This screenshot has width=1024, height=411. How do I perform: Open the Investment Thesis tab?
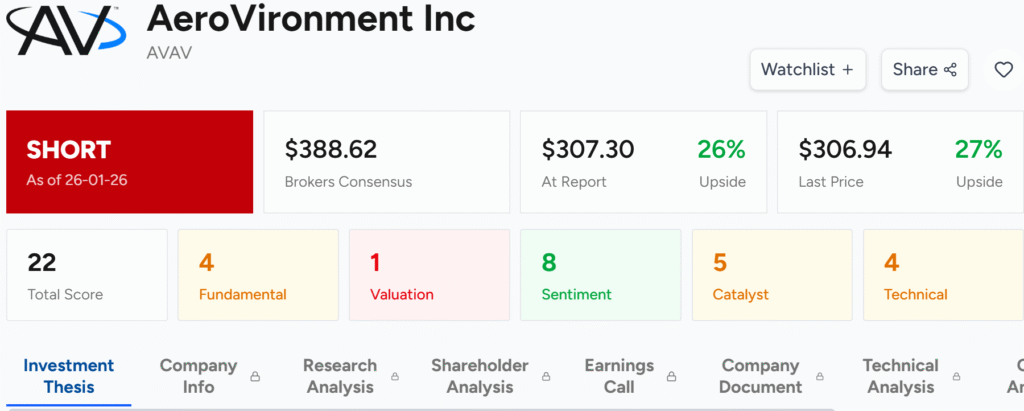69,376
